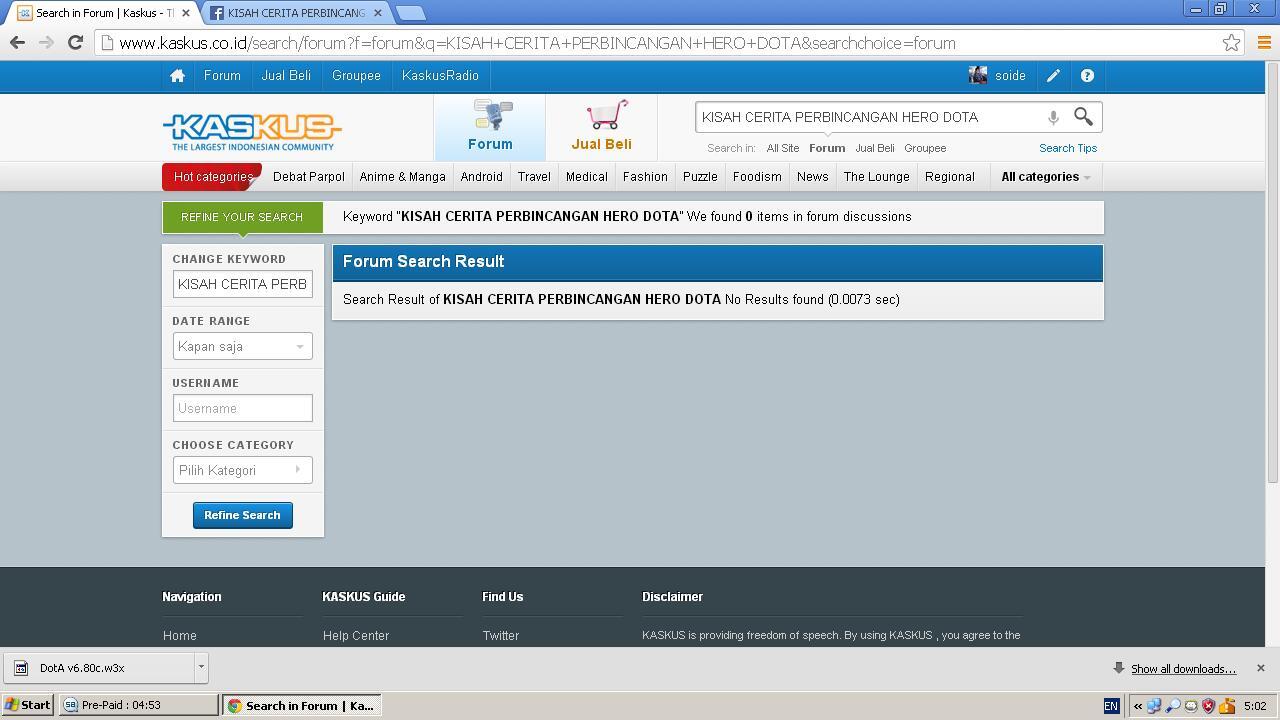Open KaskusRadio in top navigation
1280x720 pixels.
[440, 76]
